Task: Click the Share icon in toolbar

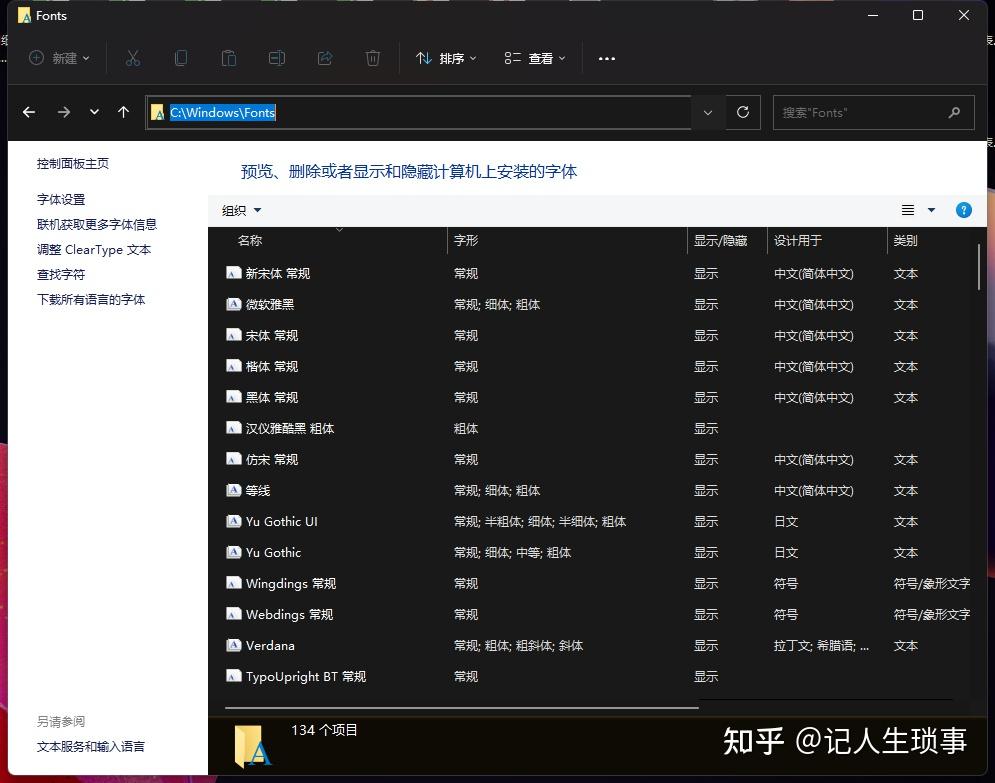Action: pos(325,58)
